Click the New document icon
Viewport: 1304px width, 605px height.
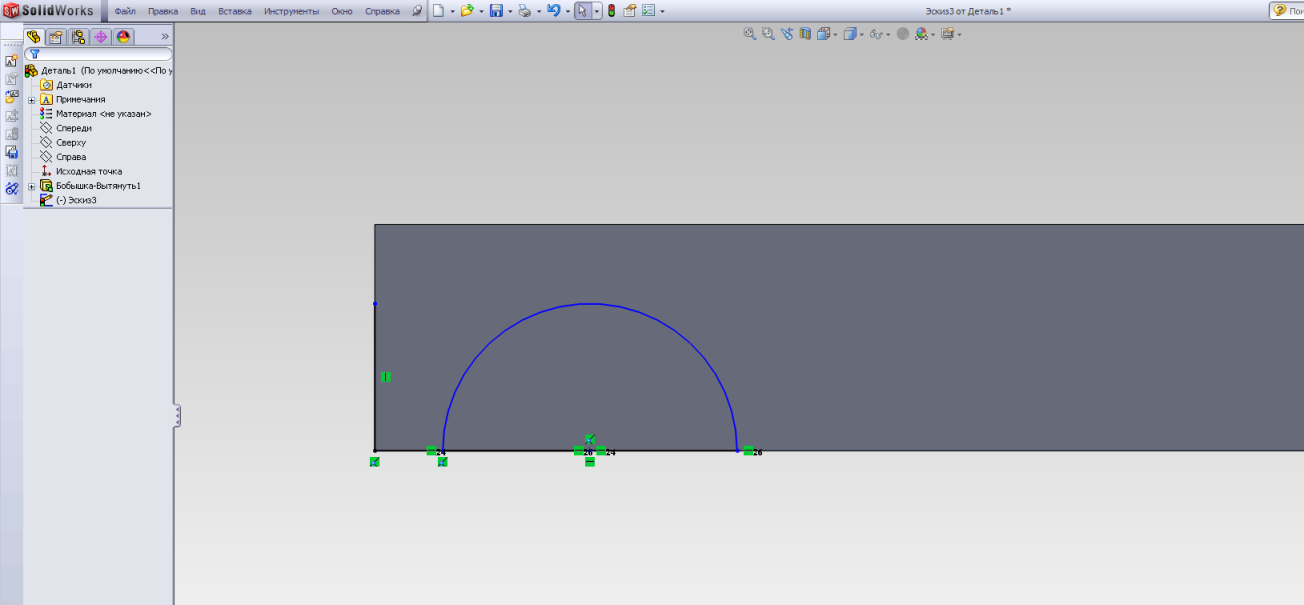click(x=438, y=11)
